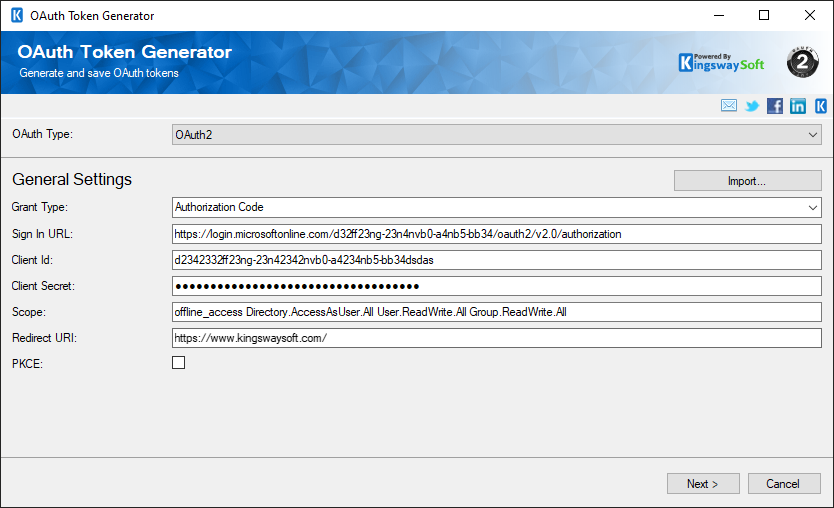The height and width of the screenshot is (508, 834).
Task: Focus the Sign In URL field
Action: point(497,234)
